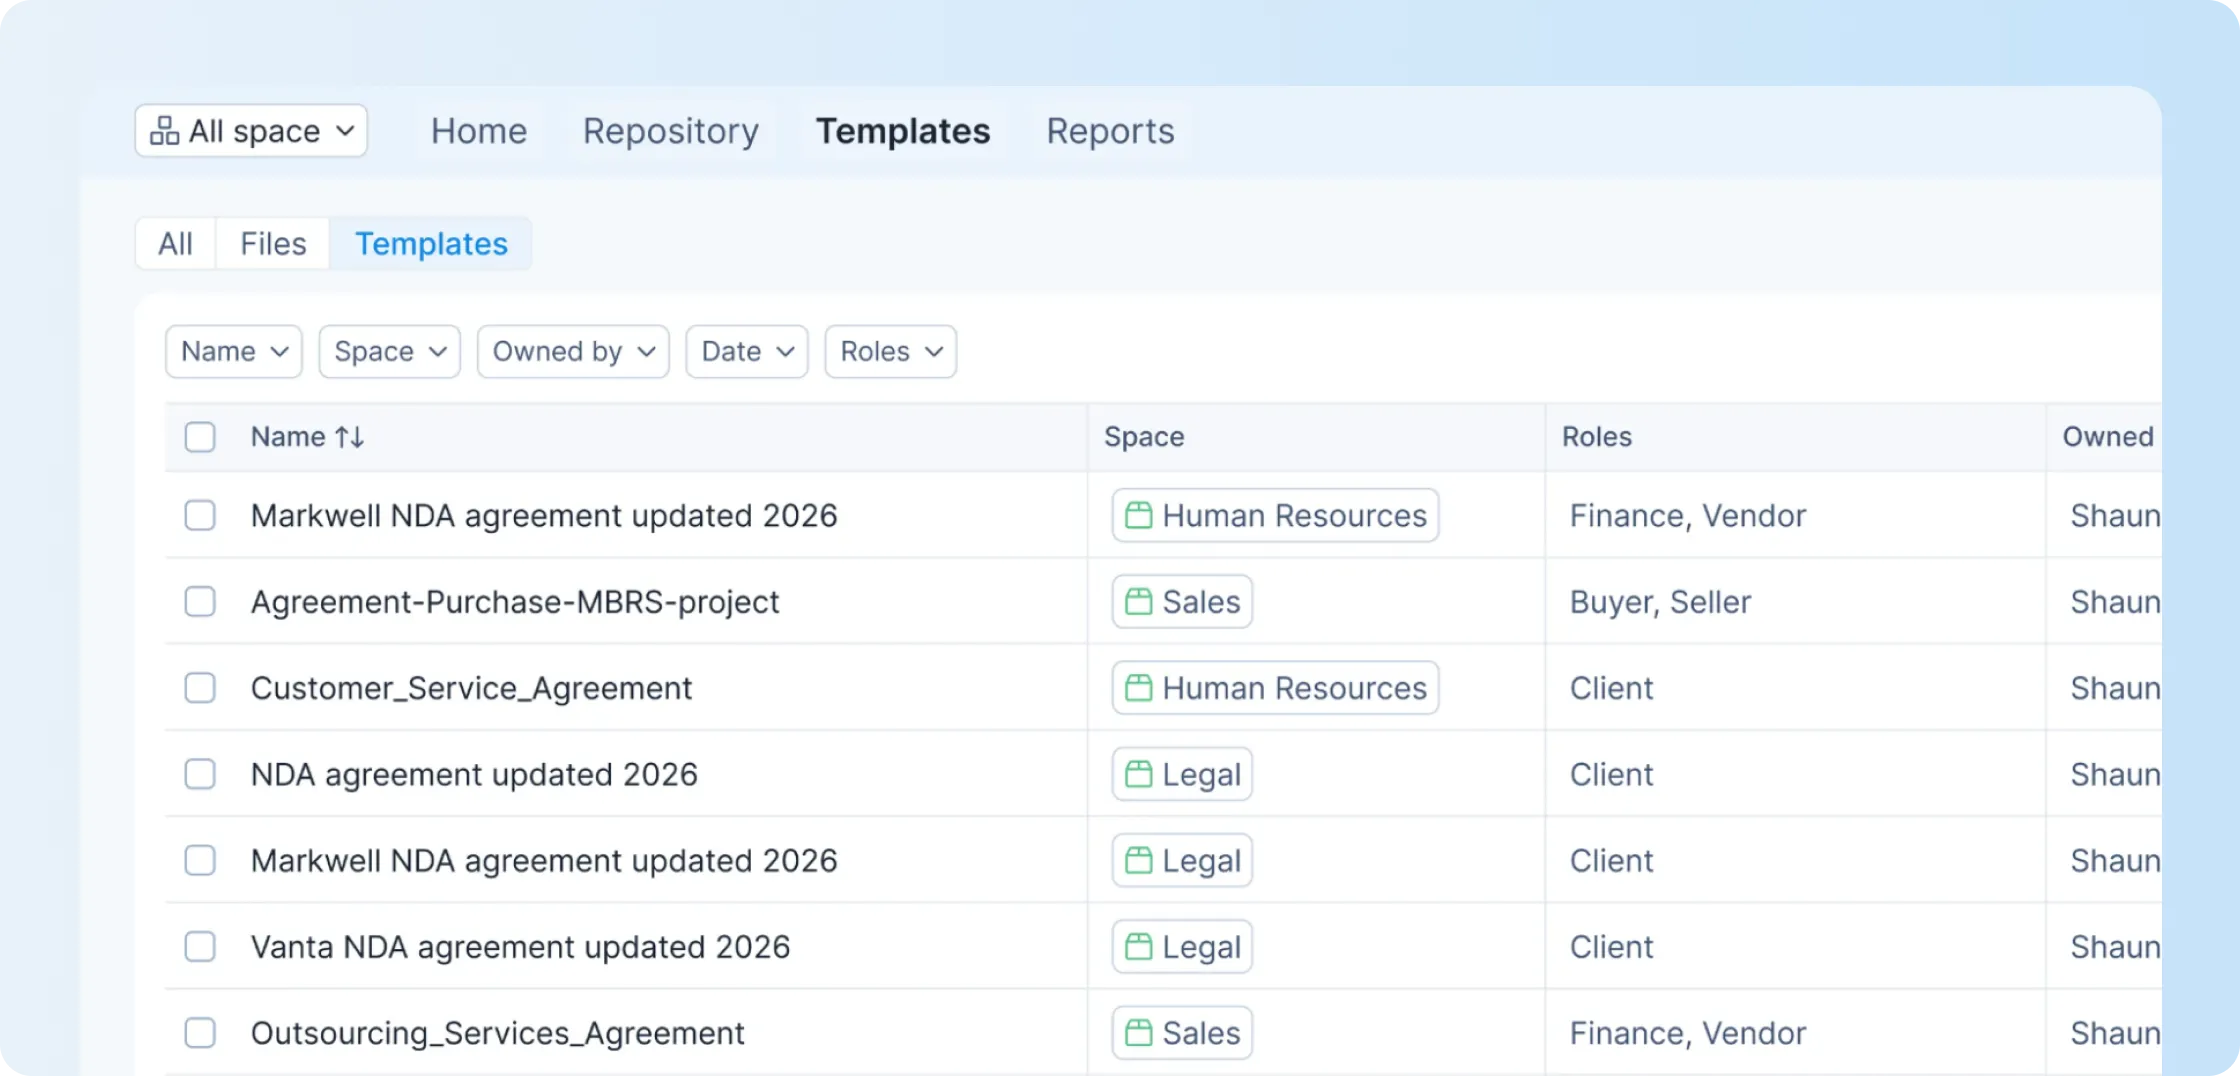The width and height of the screenshot is (2240, 1076).
Task: Click space icon in NDA agreement updated 2026 Legal tag
Action: pyautogui.click(x=1138, y=774)
